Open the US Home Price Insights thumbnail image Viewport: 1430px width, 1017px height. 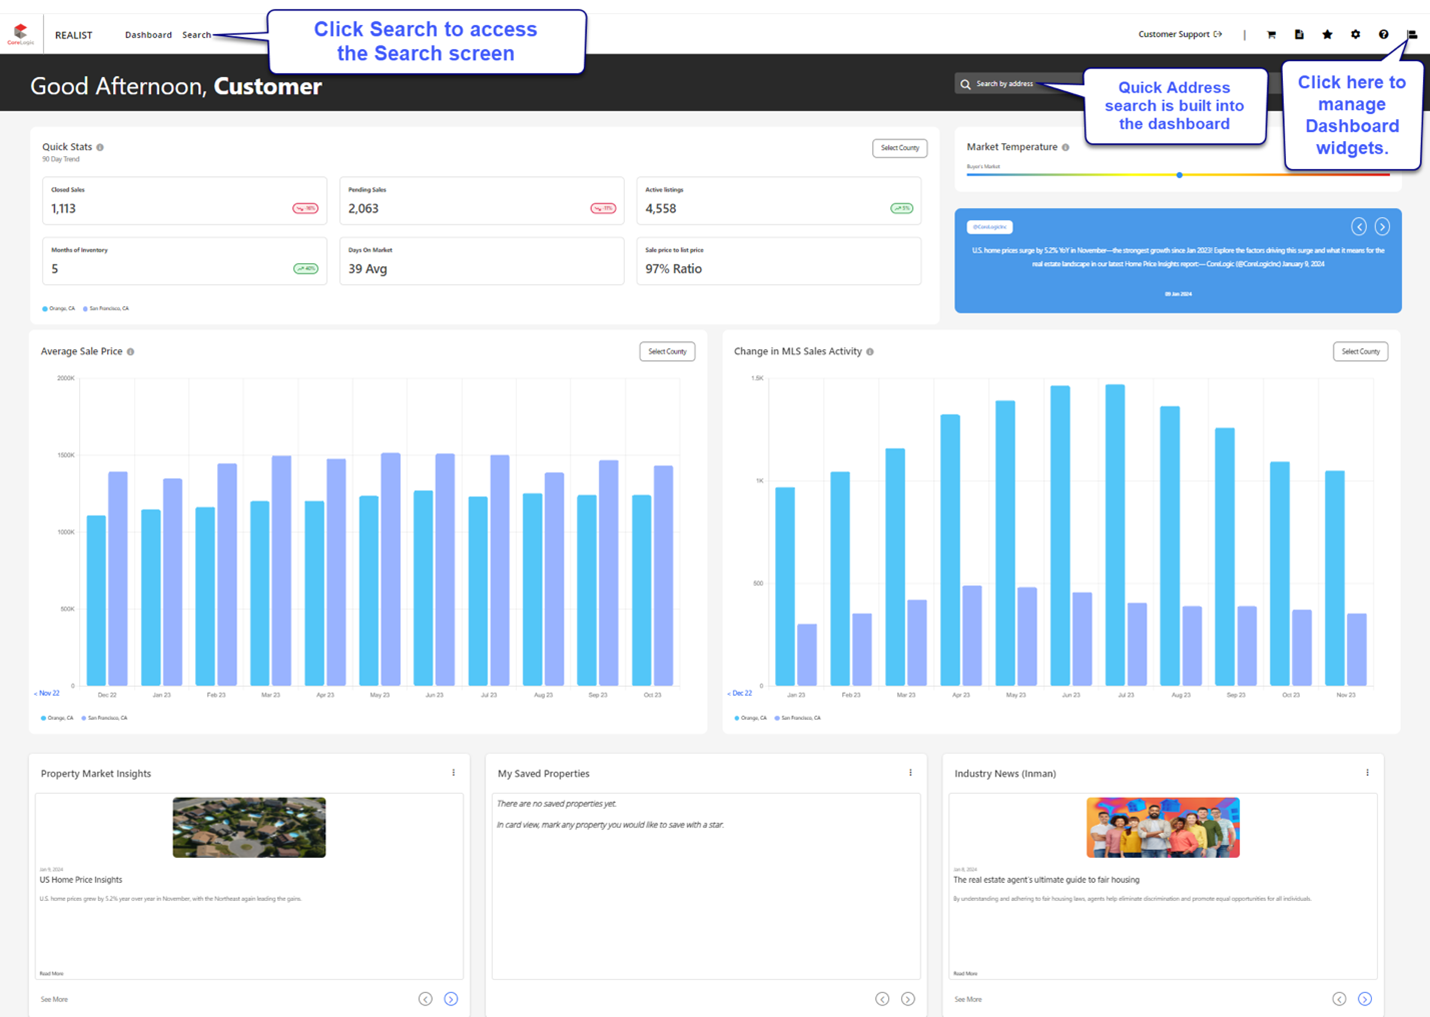(249, 827)
